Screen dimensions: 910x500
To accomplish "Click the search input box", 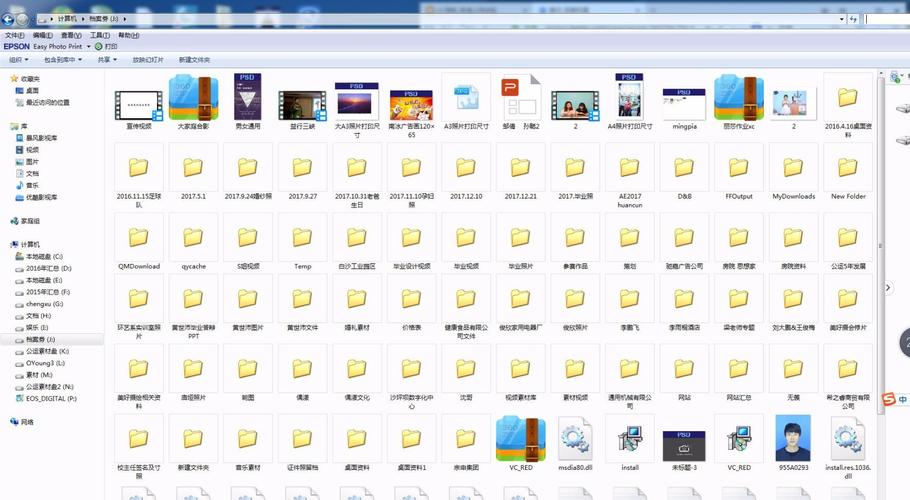I will coord(887,19).
